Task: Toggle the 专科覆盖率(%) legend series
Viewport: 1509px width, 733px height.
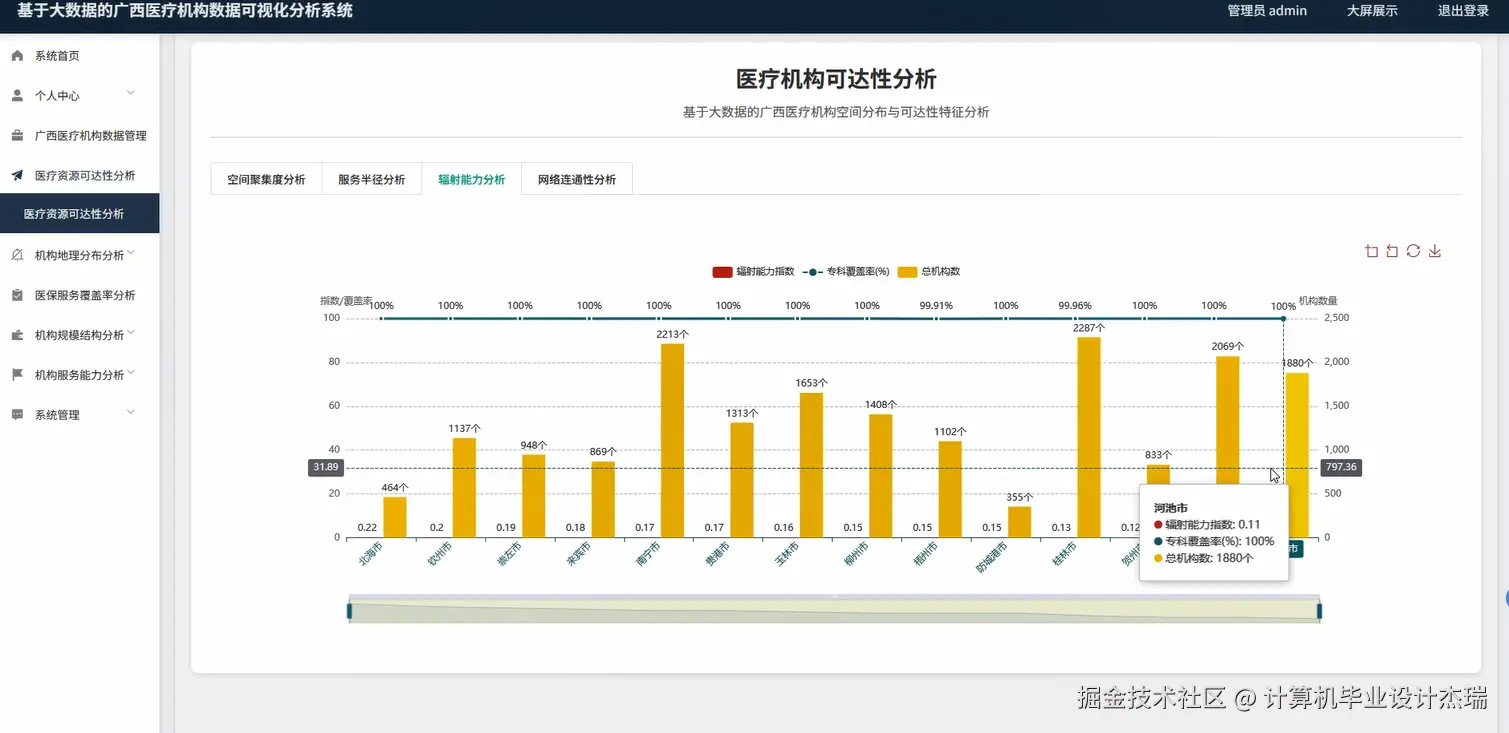Action: point(846,272)
